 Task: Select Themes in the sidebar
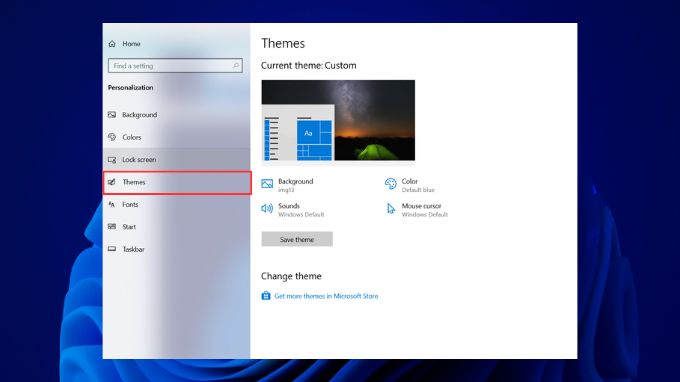pyautogui.click(x=177, y=182)
